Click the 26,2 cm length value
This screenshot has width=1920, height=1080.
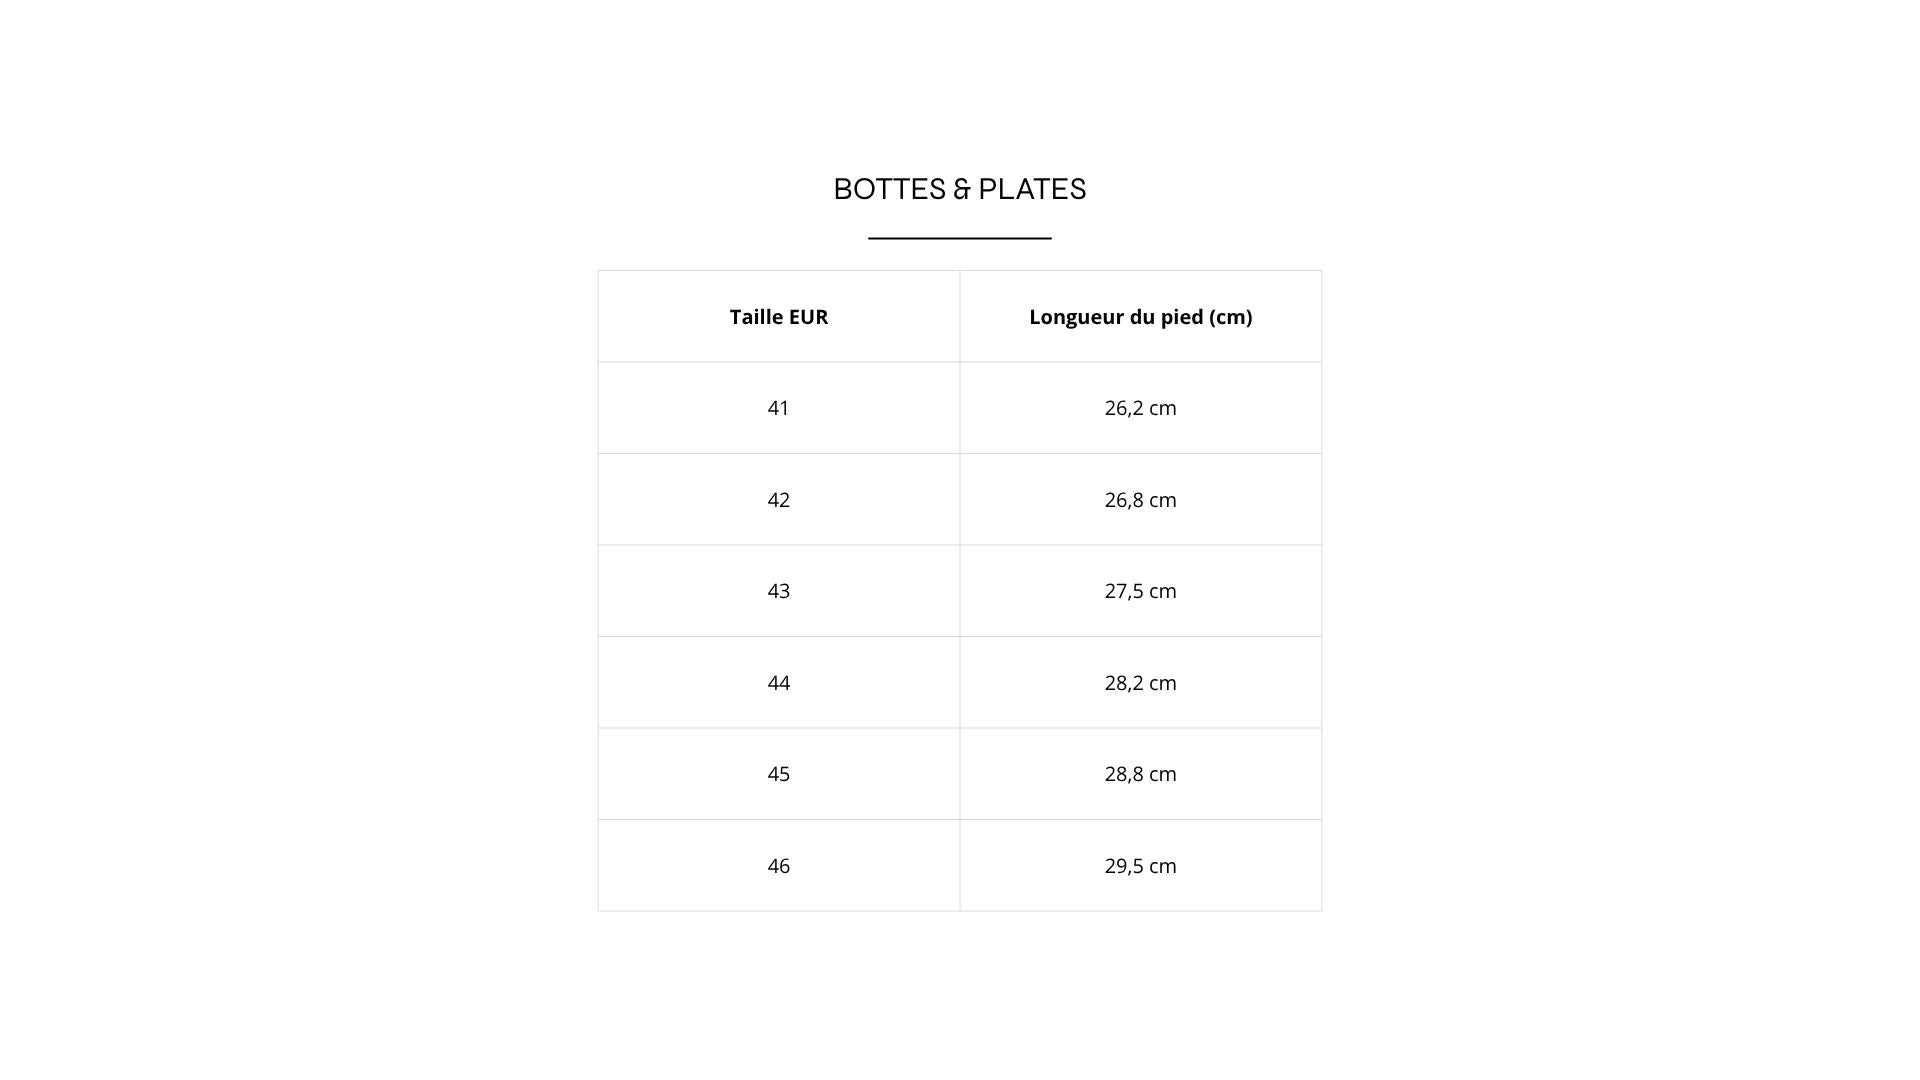coord(1140,408)
